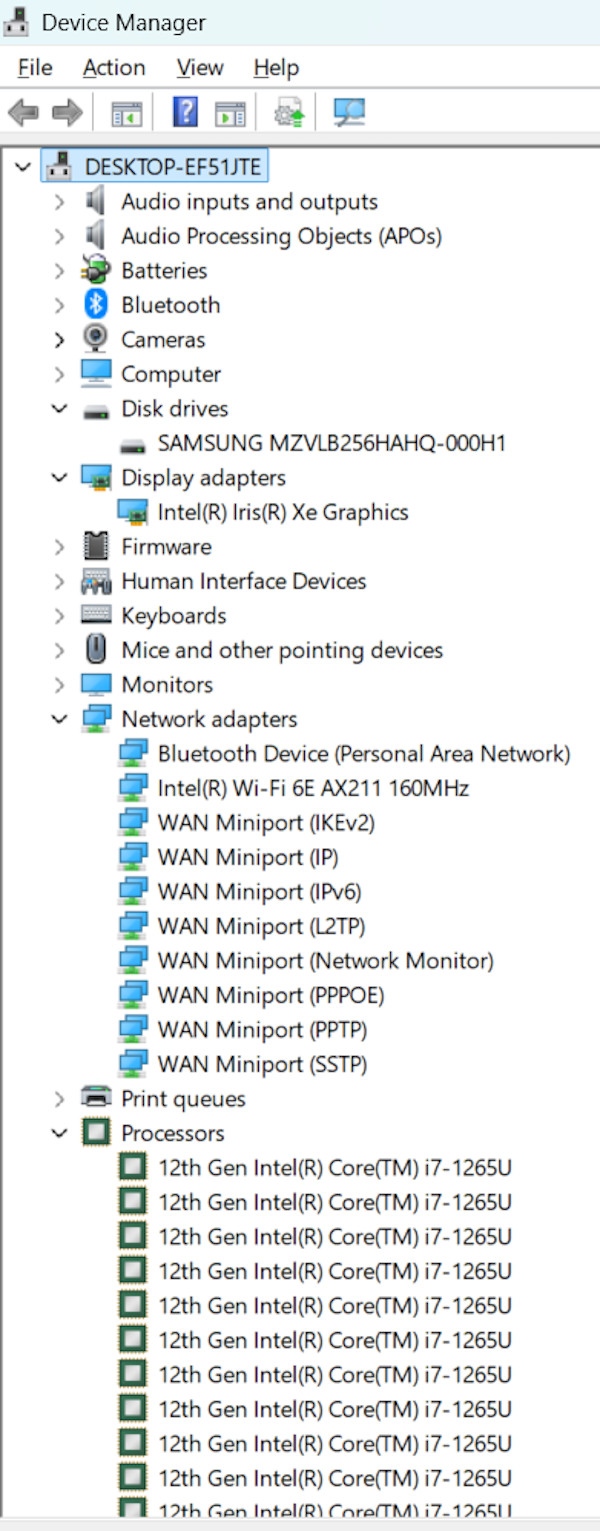Click the Back arrow toolbar icon
Screen dimensions: 600x1531
point(23,113)
